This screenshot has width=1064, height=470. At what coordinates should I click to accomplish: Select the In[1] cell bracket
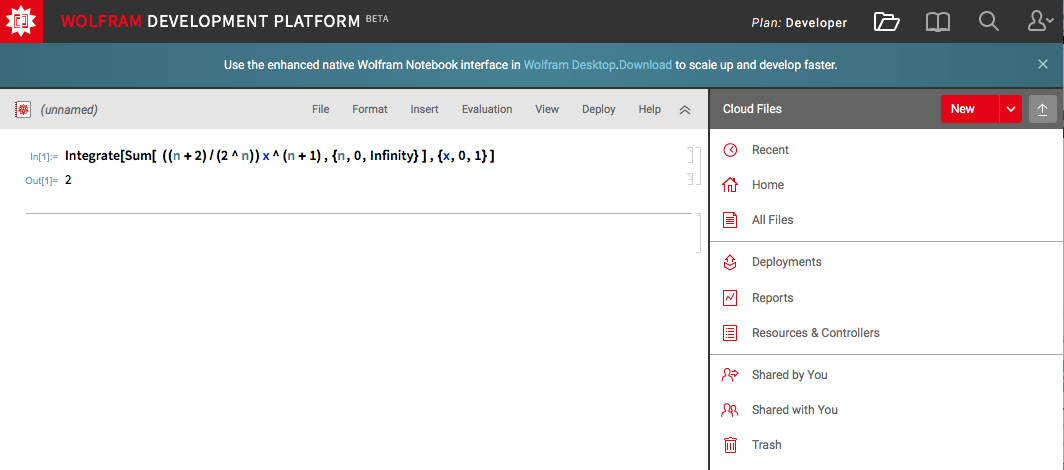point(691,155)
